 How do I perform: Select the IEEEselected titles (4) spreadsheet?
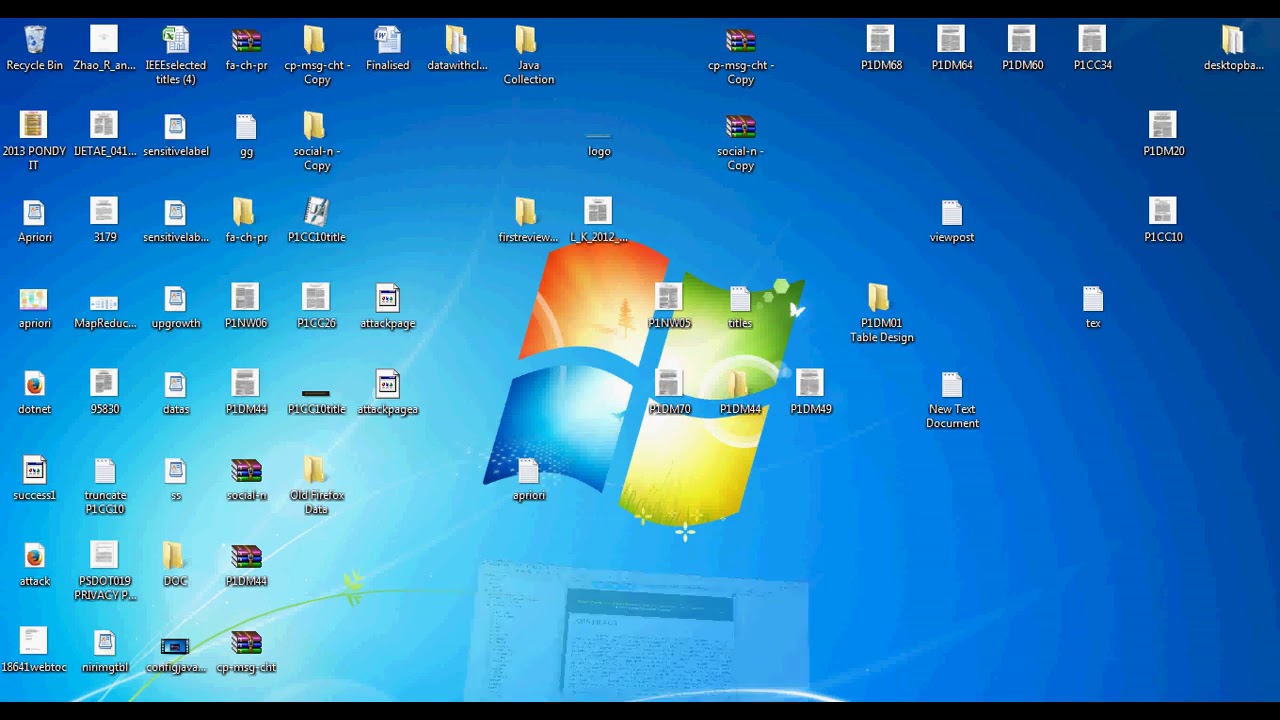[175, 41]
